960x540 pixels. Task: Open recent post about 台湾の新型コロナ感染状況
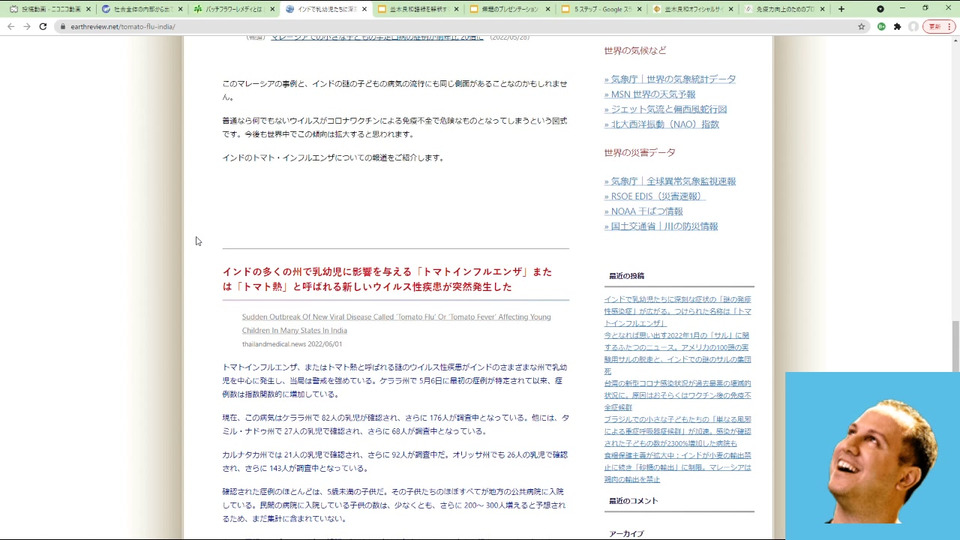pyautogui.click(x=677, y=395)
